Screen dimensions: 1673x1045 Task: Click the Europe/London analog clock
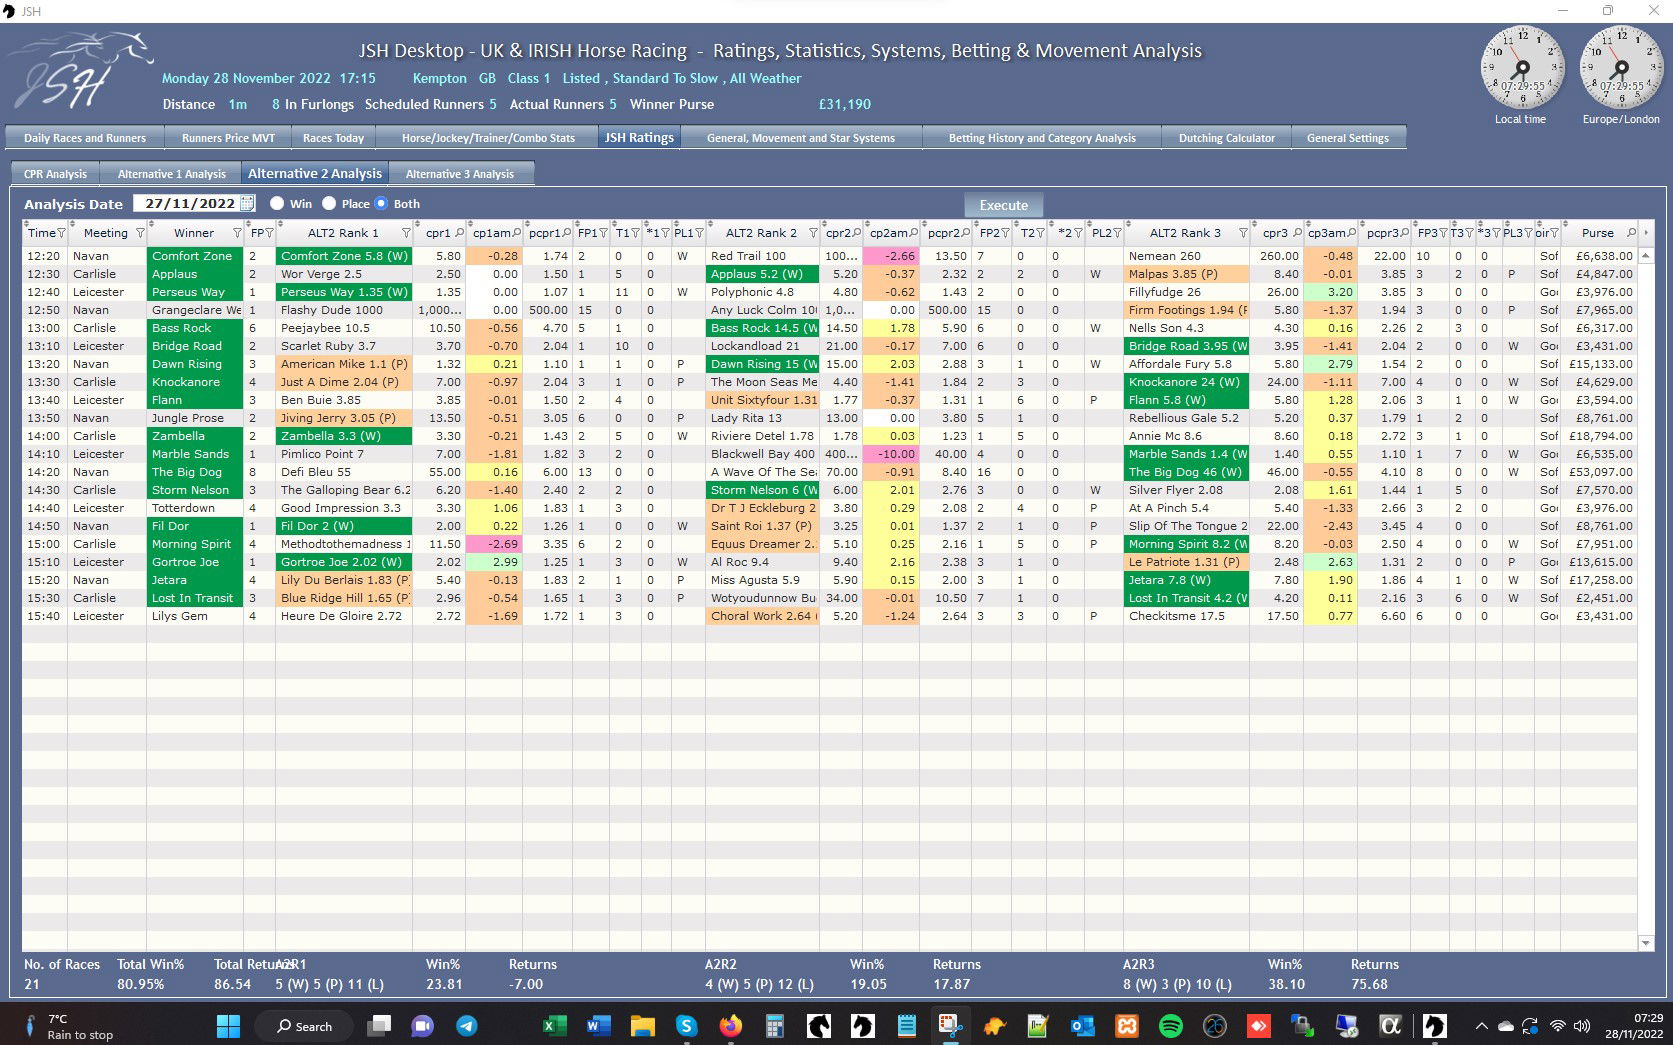point(1621,67)
